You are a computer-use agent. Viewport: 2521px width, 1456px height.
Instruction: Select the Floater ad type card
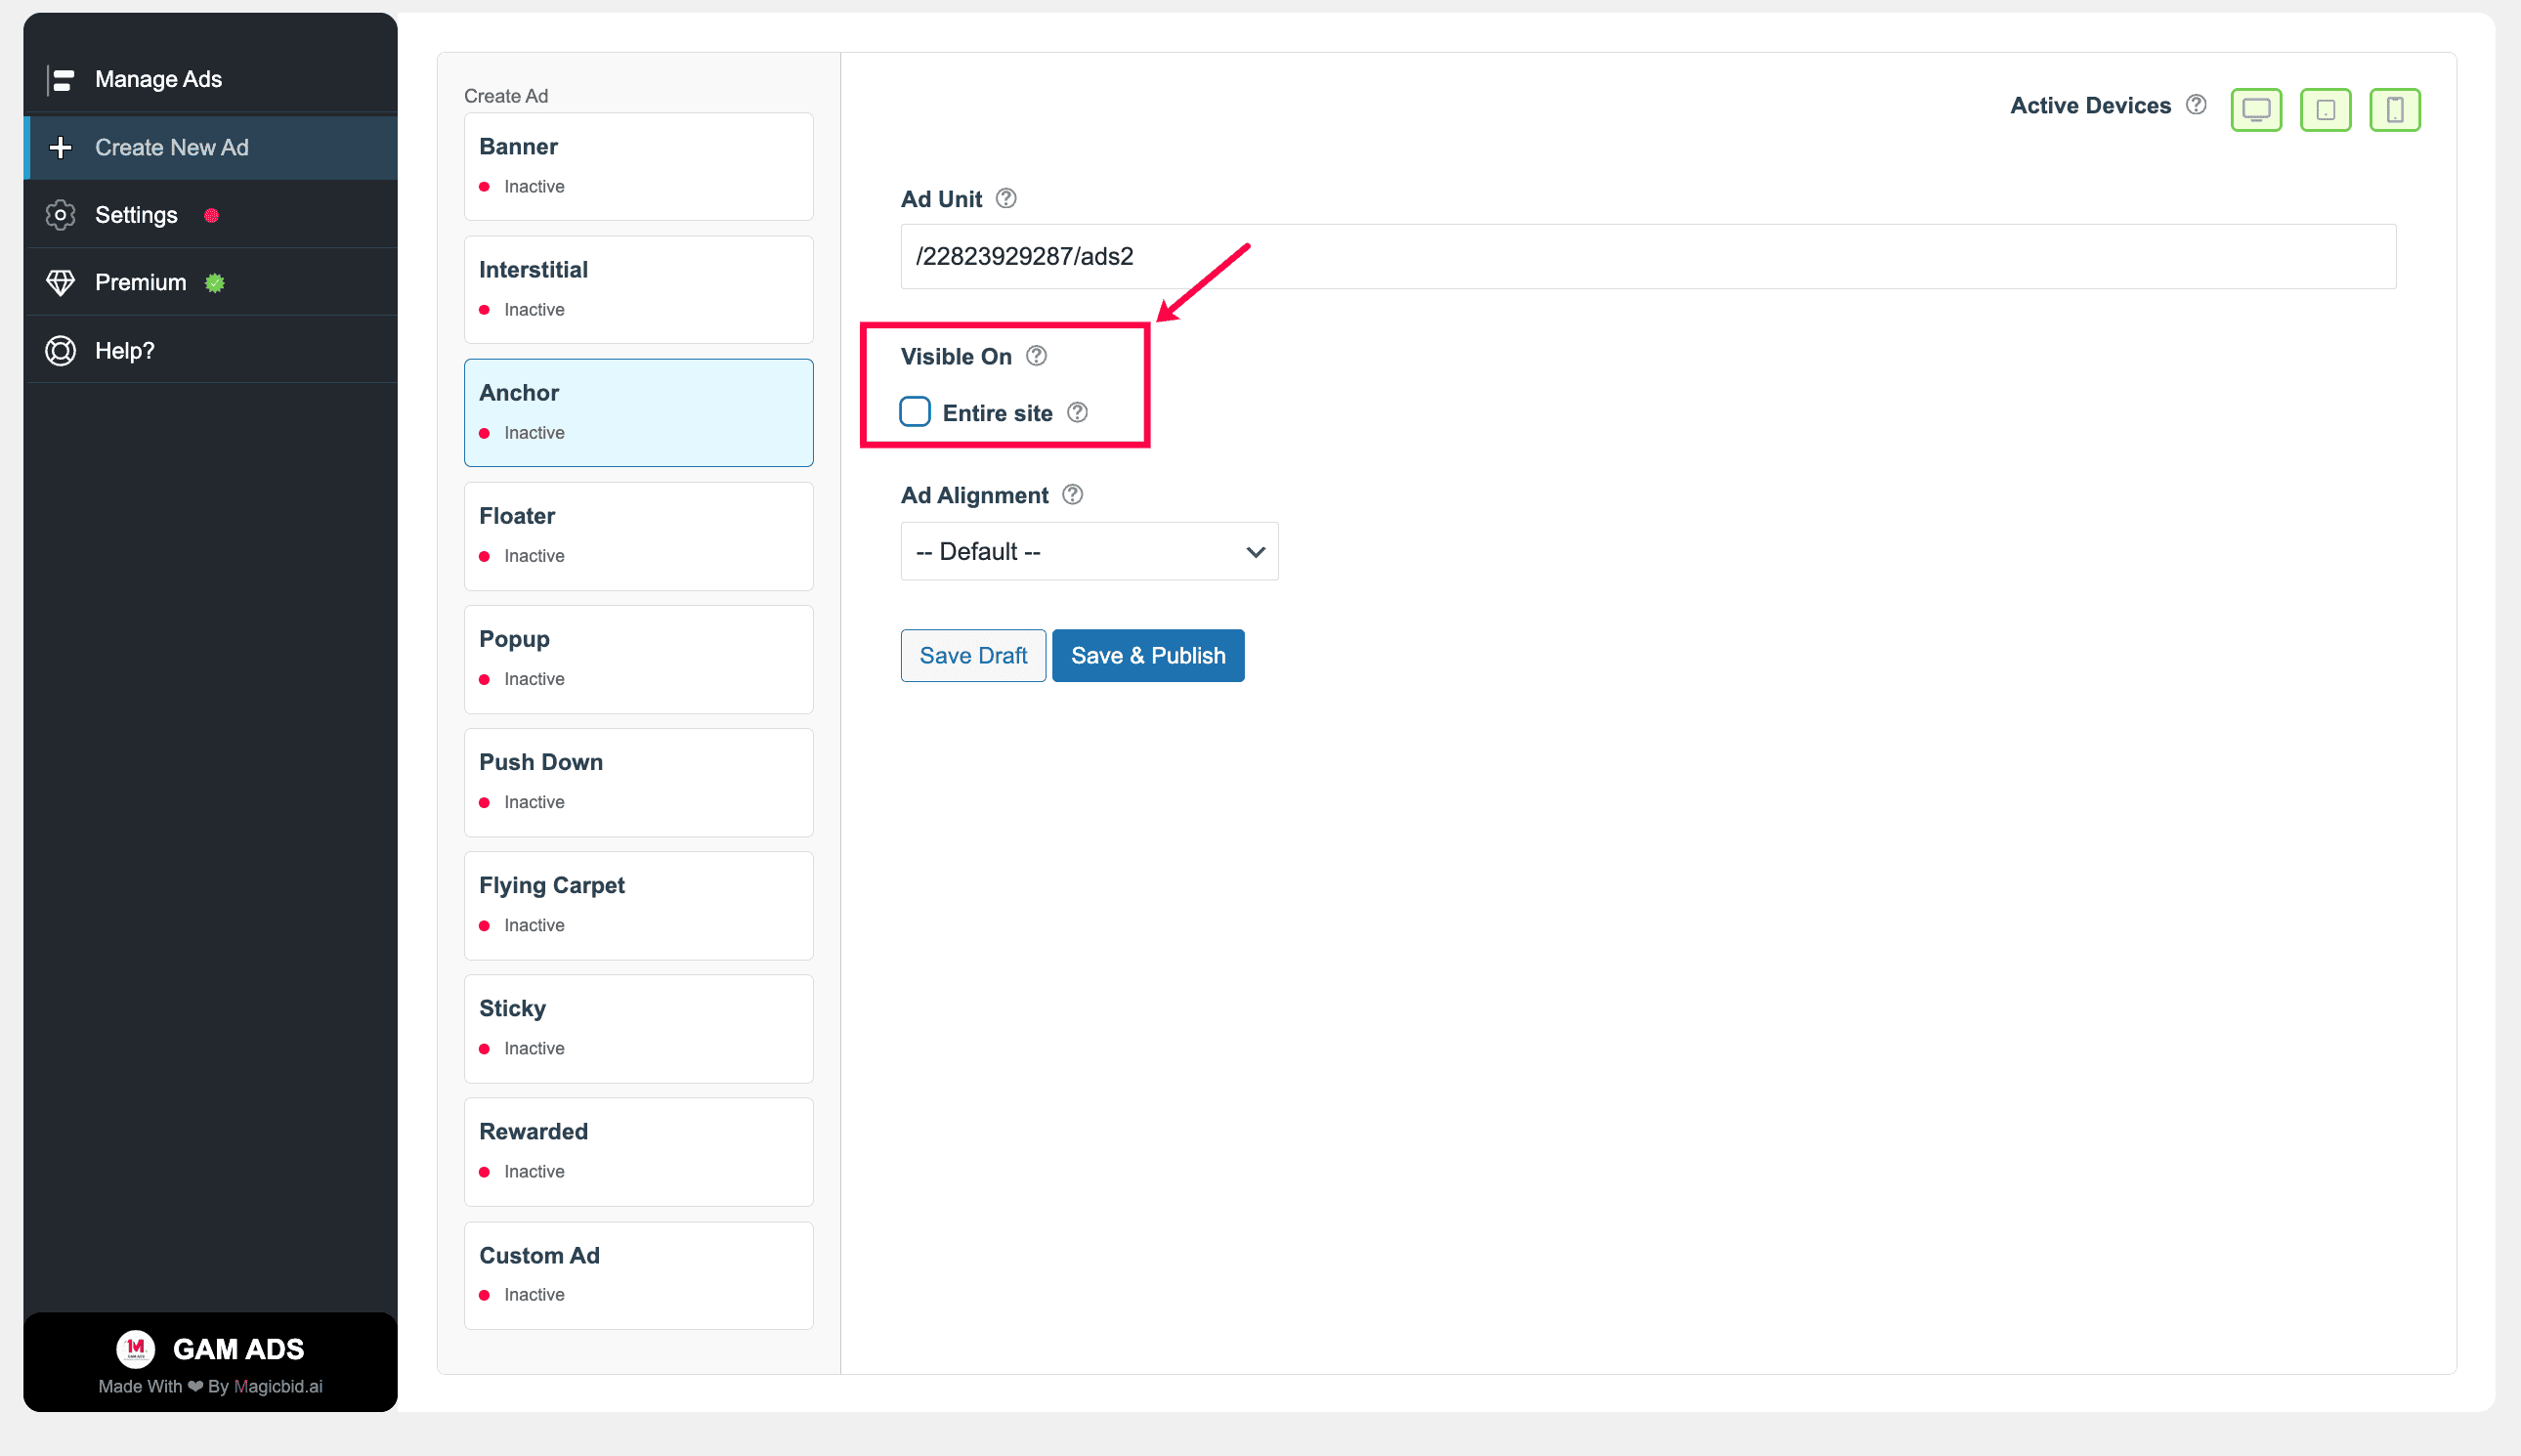click(638, 536)
